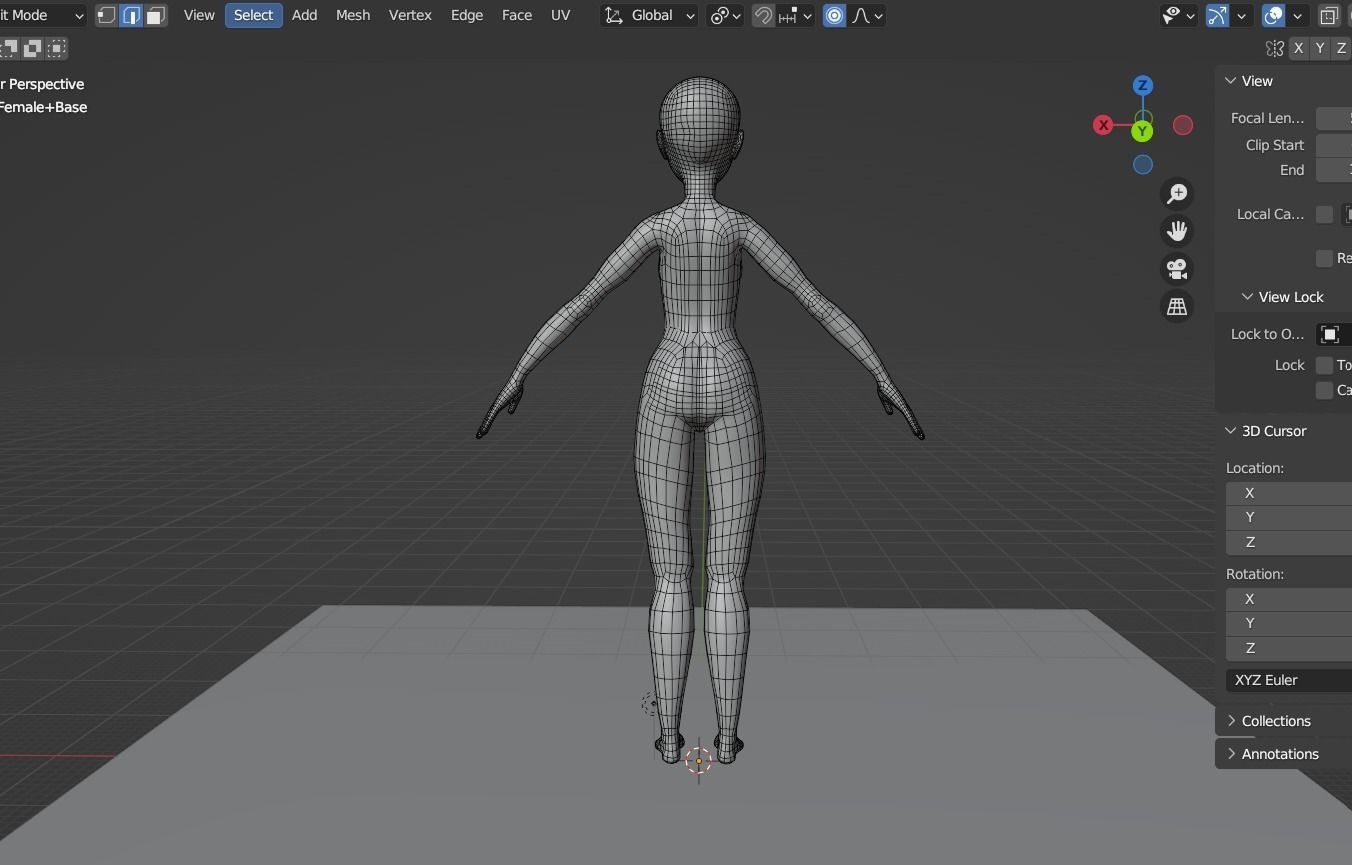Switch perspective/orthographic grid icon
This screenshot has height=865, width=1352.
coord(1177,307)
